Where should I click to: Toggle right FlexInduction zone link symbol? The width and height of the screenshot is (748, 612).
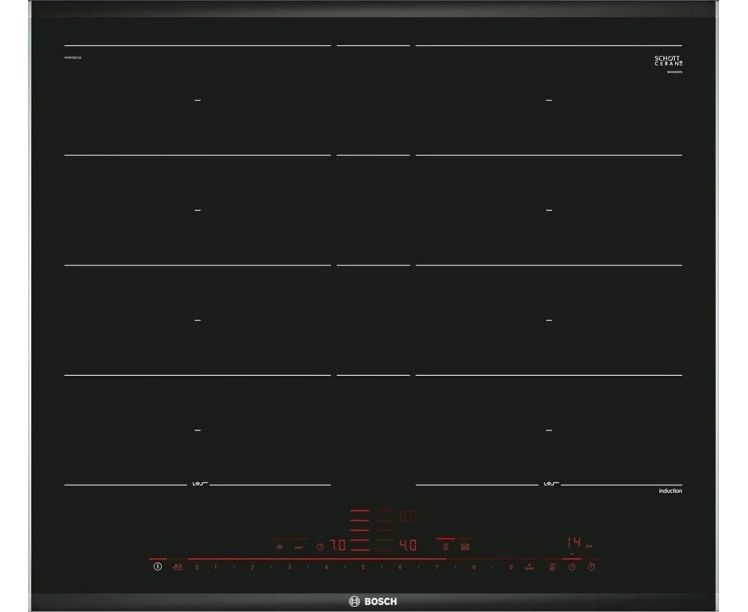point(549,485)
